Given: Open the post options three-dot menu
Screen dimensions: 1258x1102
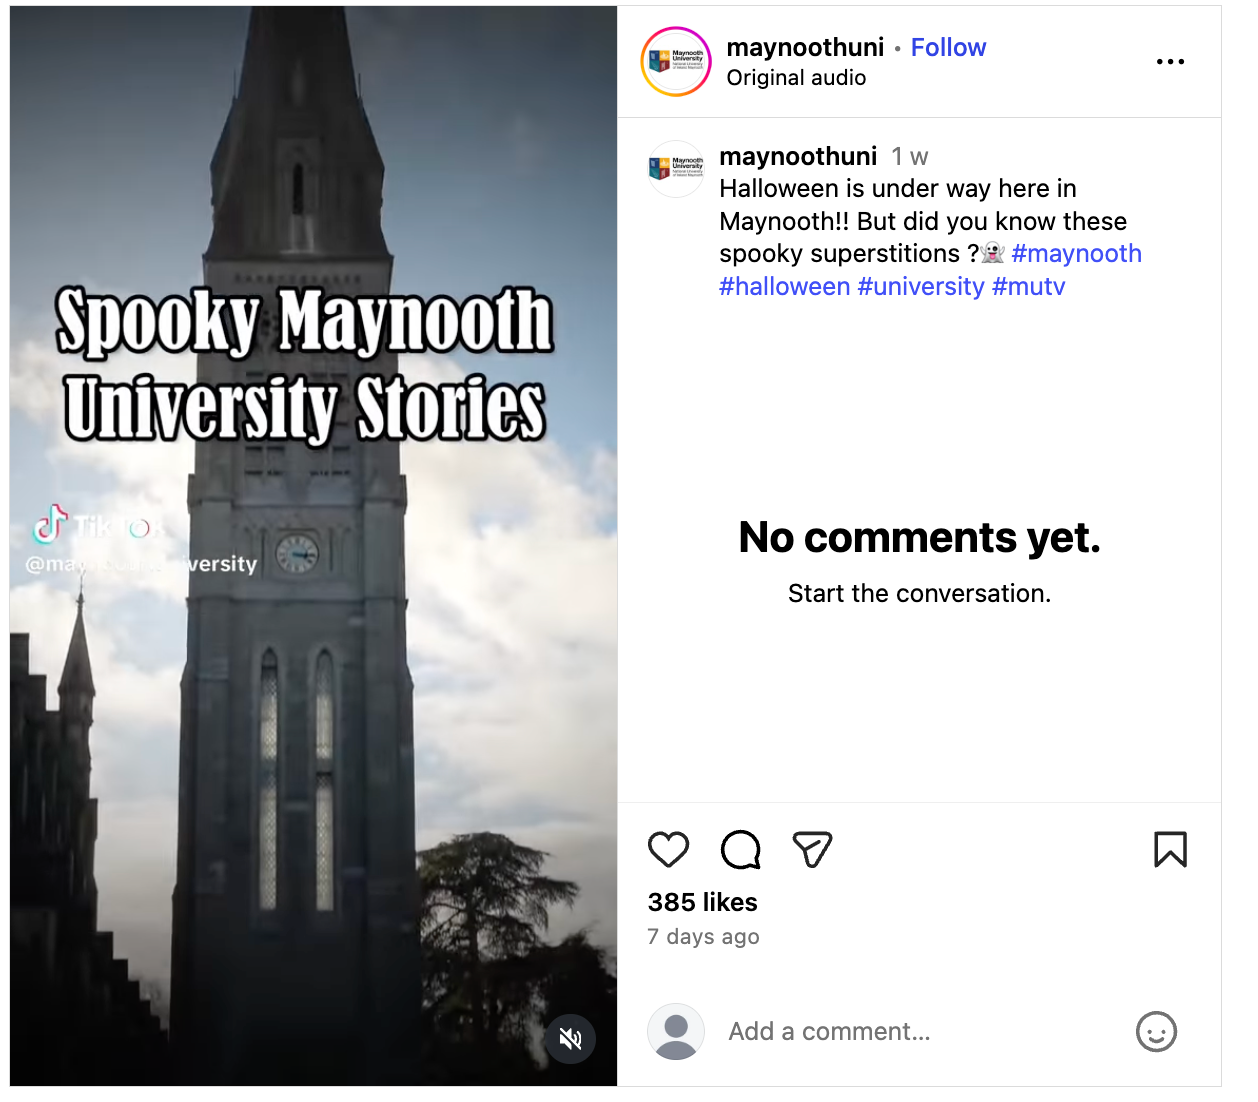Looking at the screenshot, I should coord(1170,61).
